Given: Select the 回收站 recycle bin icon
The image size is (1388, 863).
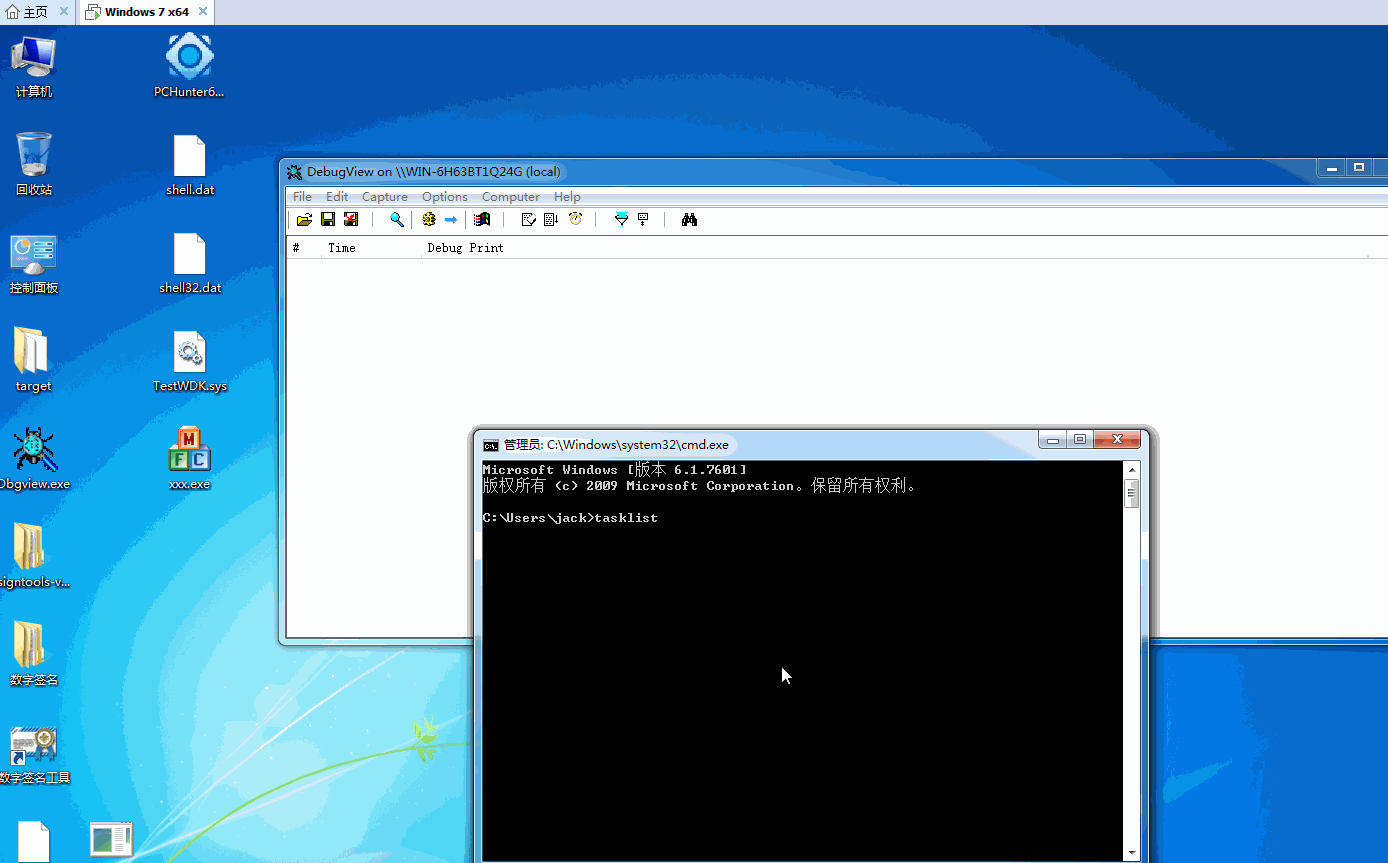Looking at the screenshot, I should coord(34,164).
